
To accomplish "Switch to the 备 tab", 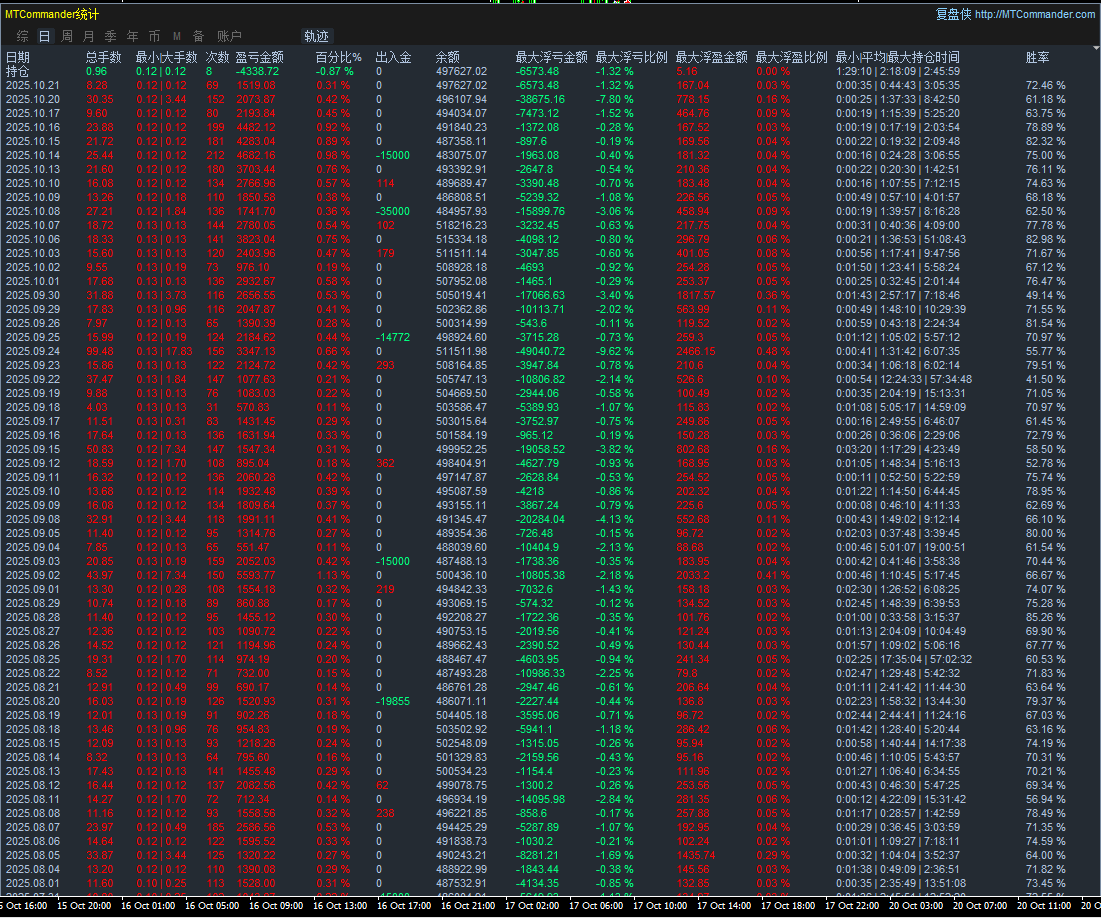I will pos(199,36).
